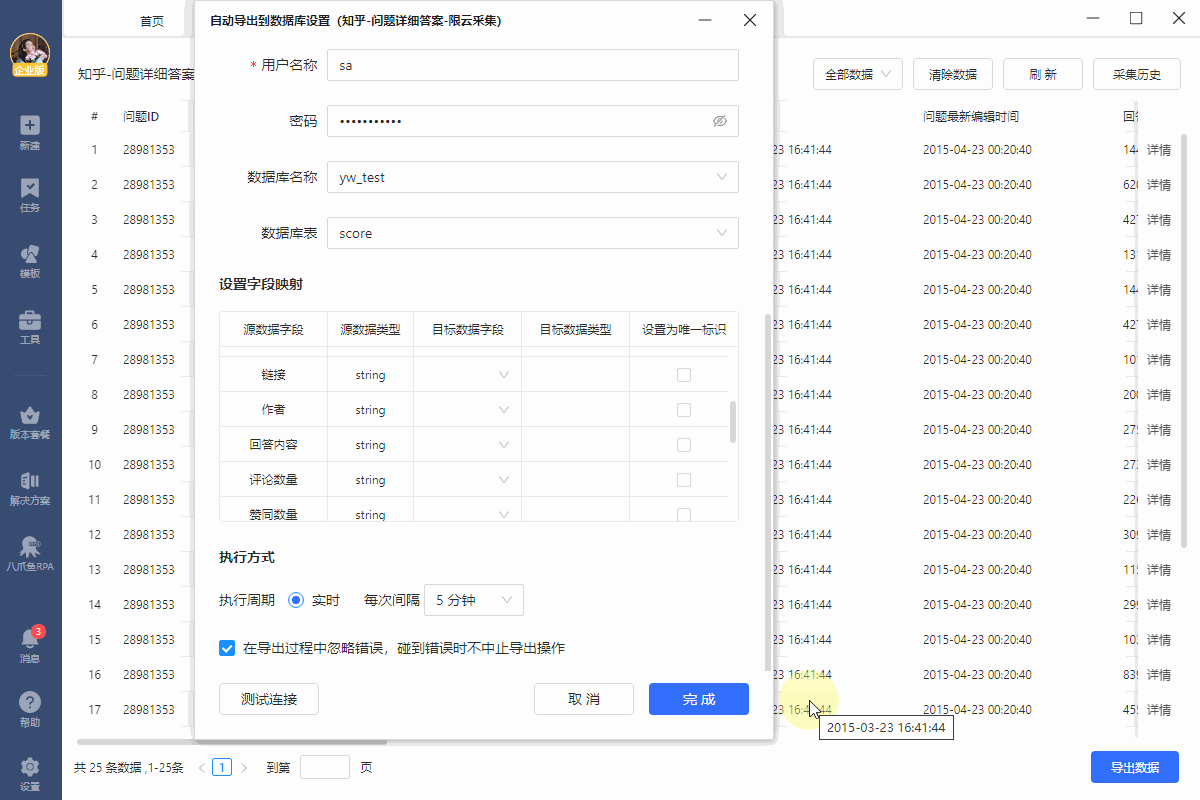Open the 数据库表 score dropdown
This screenshot has width=1200, height=800.
point(532,233)
